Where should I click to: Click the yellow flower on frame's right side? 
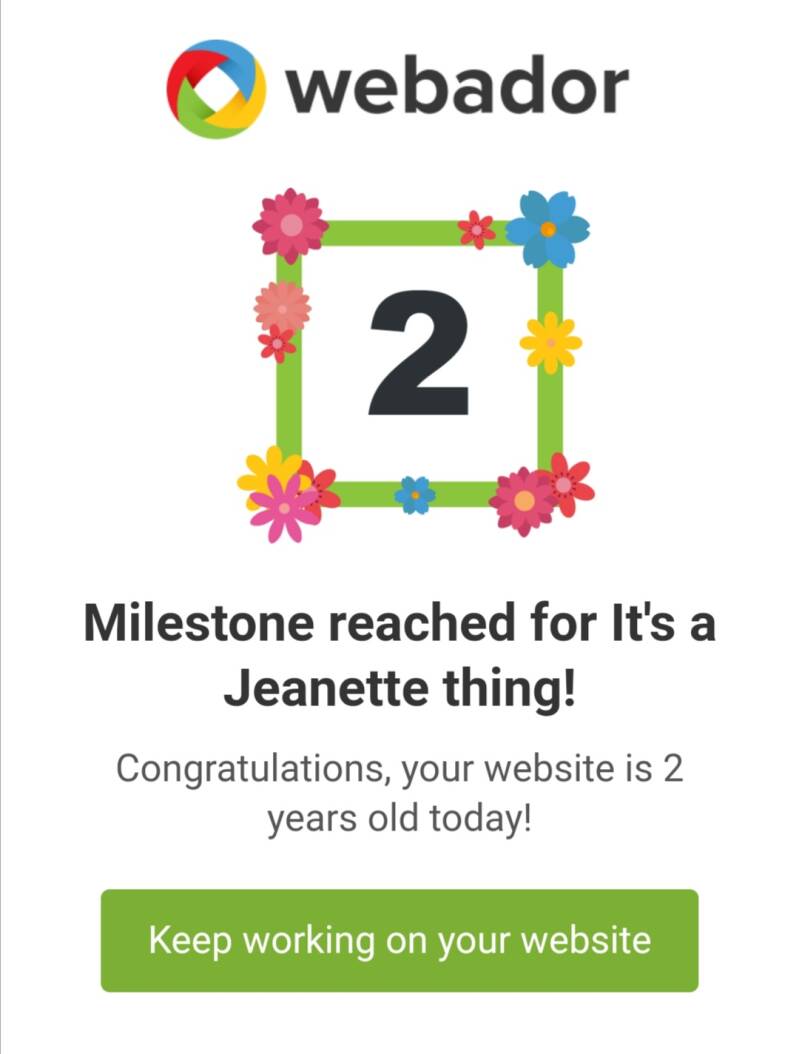(x=550, y=342)
